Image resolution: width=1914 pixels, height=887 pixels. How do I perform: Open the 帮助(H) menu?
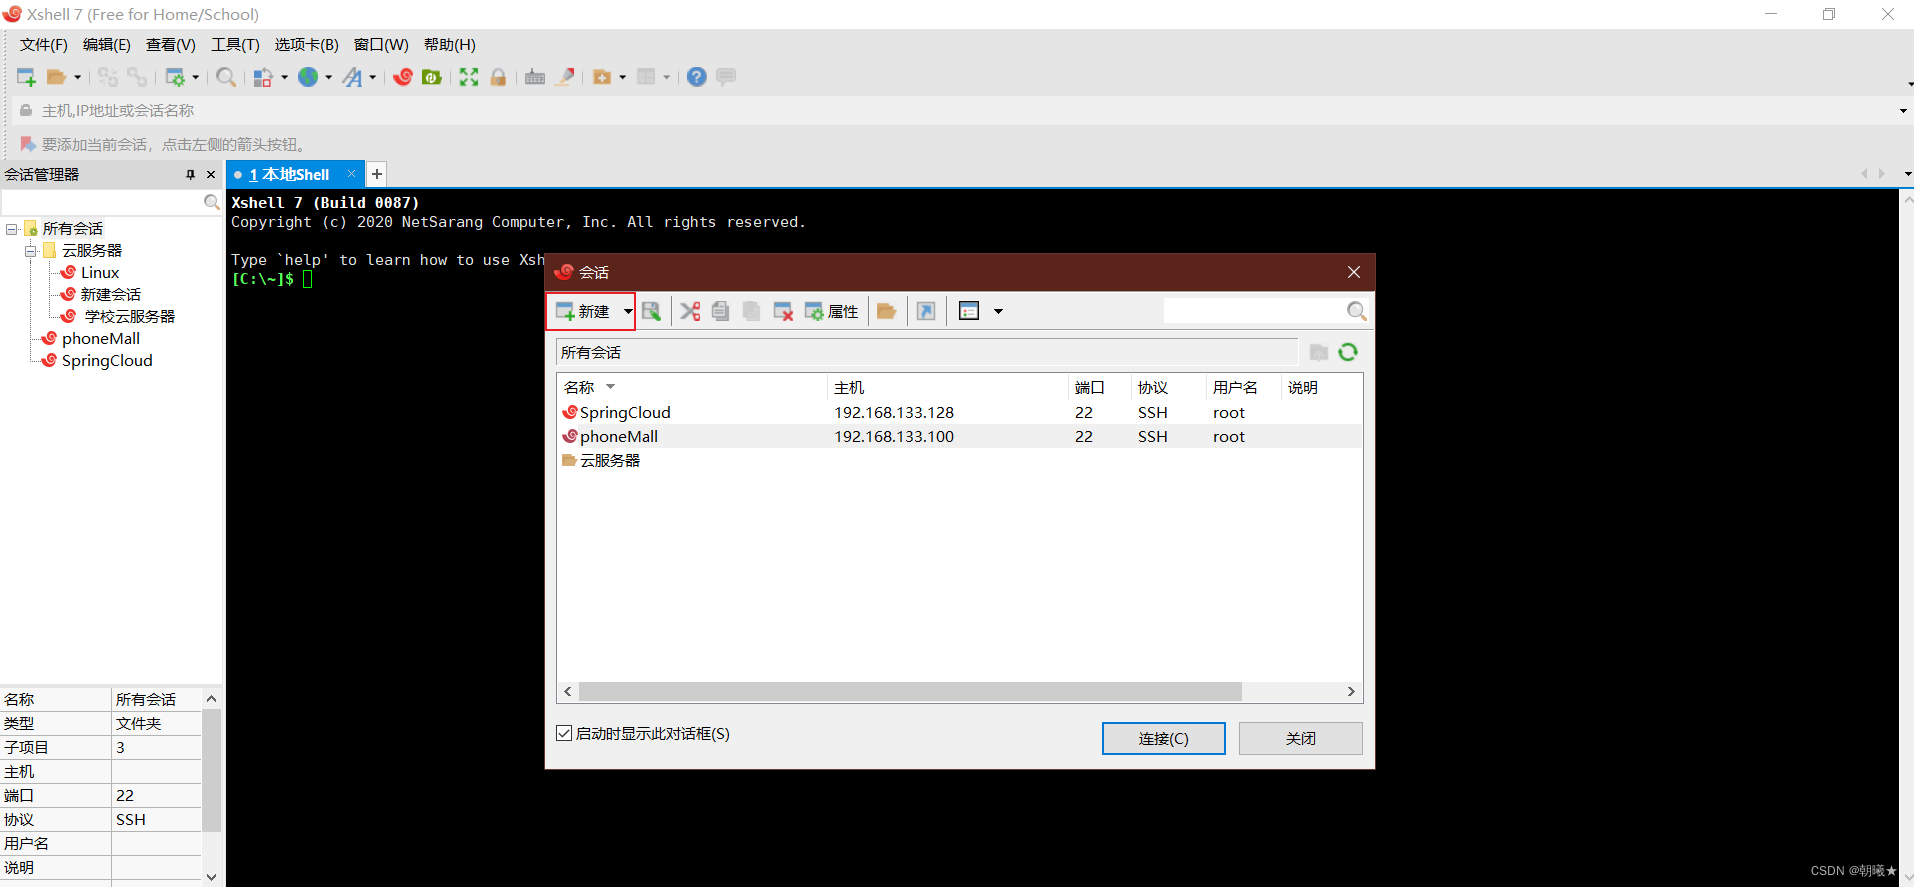pos(450,45)
